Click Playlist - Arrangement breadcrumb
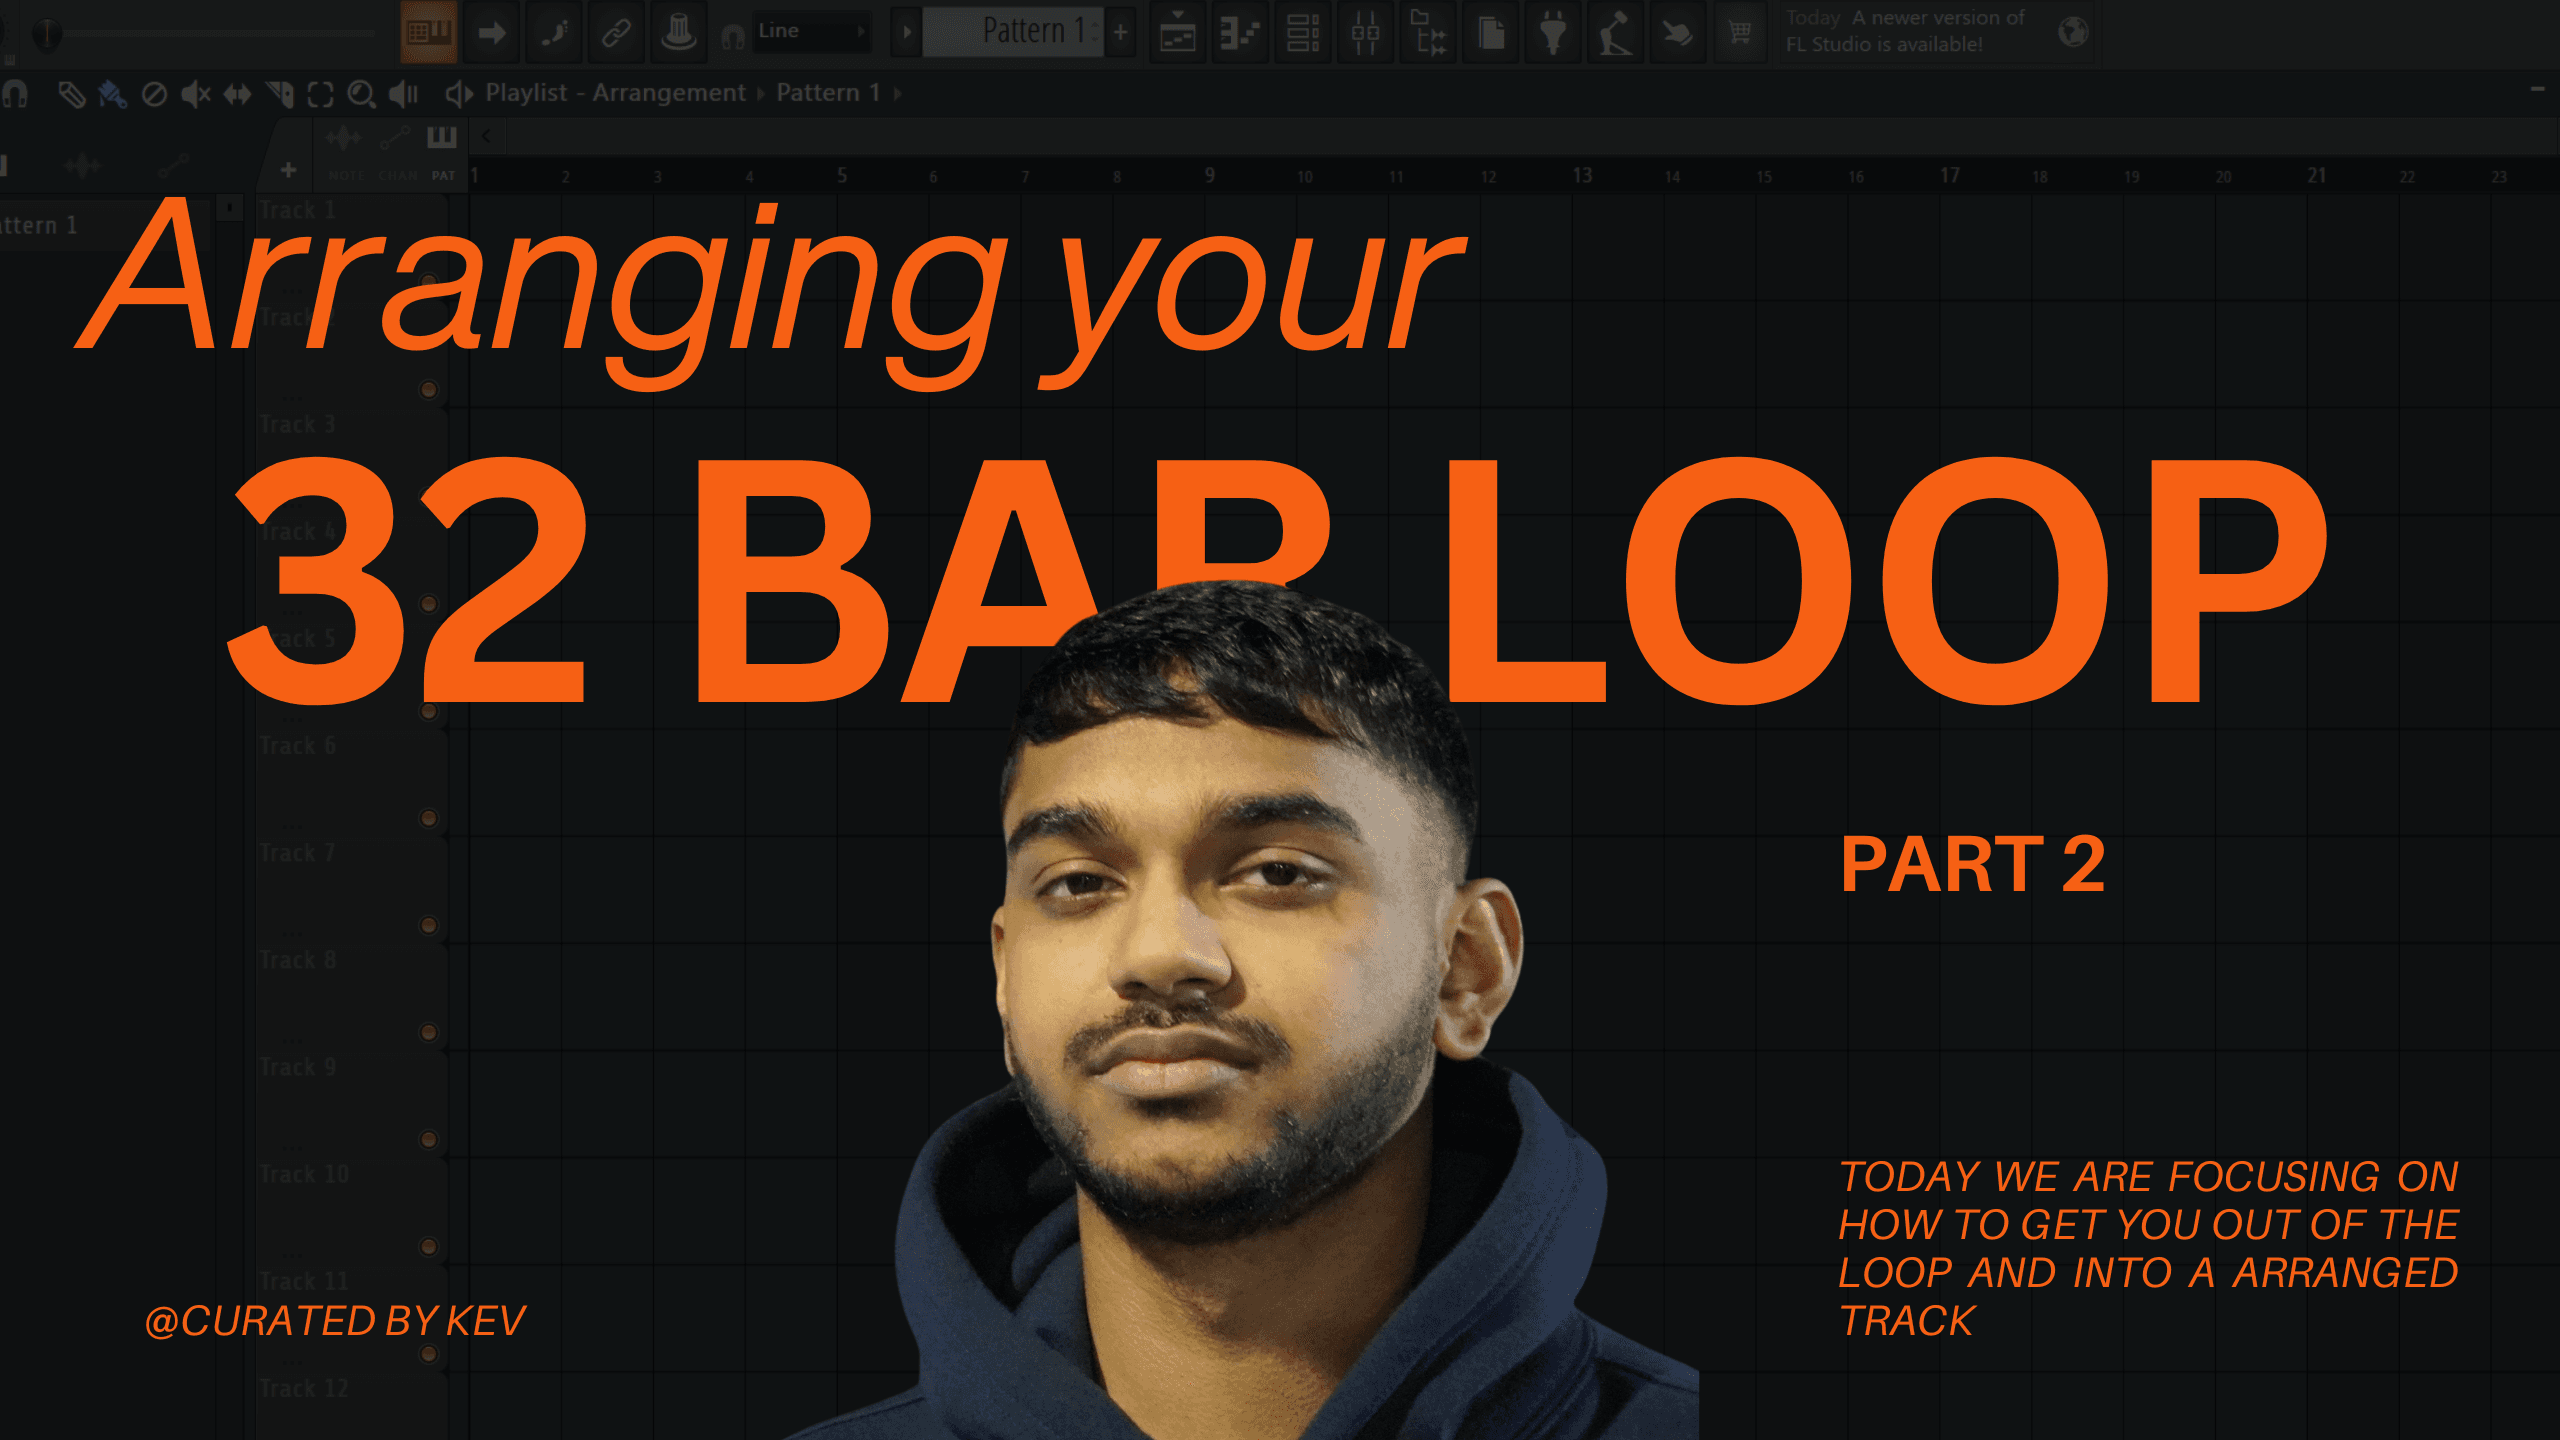The height and width of the screenshot is (1440, 2560). 615,93
